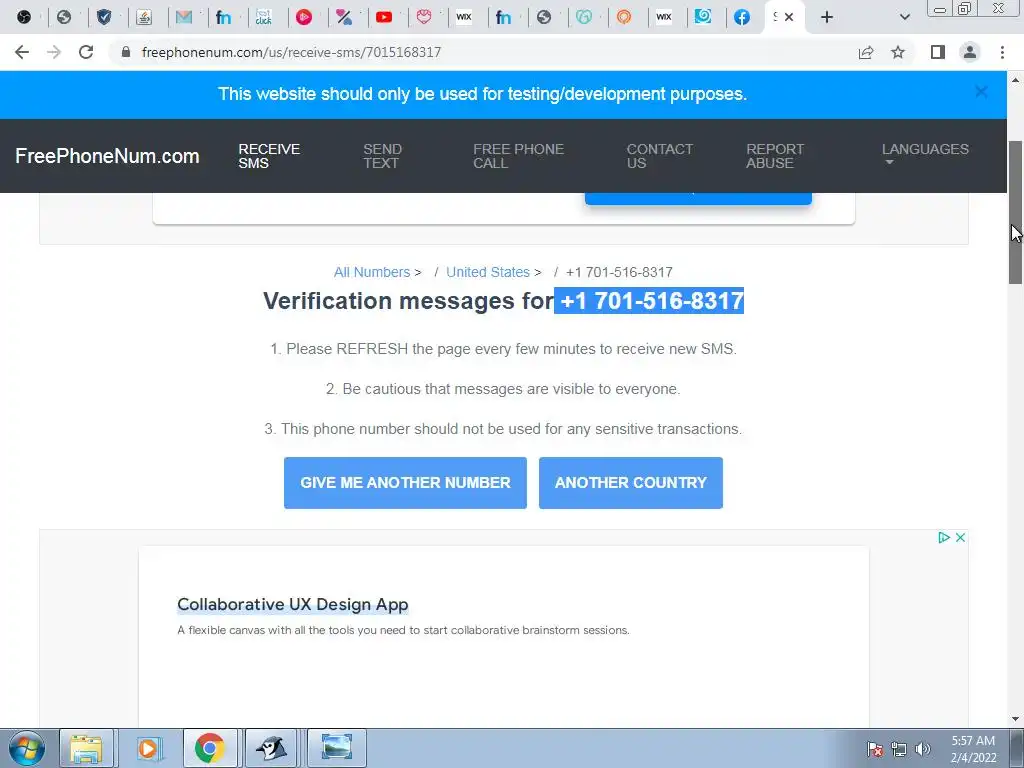The image size is (1024, 768).
Task: Open the red play-circle icon tab
Action: [304, 17]
